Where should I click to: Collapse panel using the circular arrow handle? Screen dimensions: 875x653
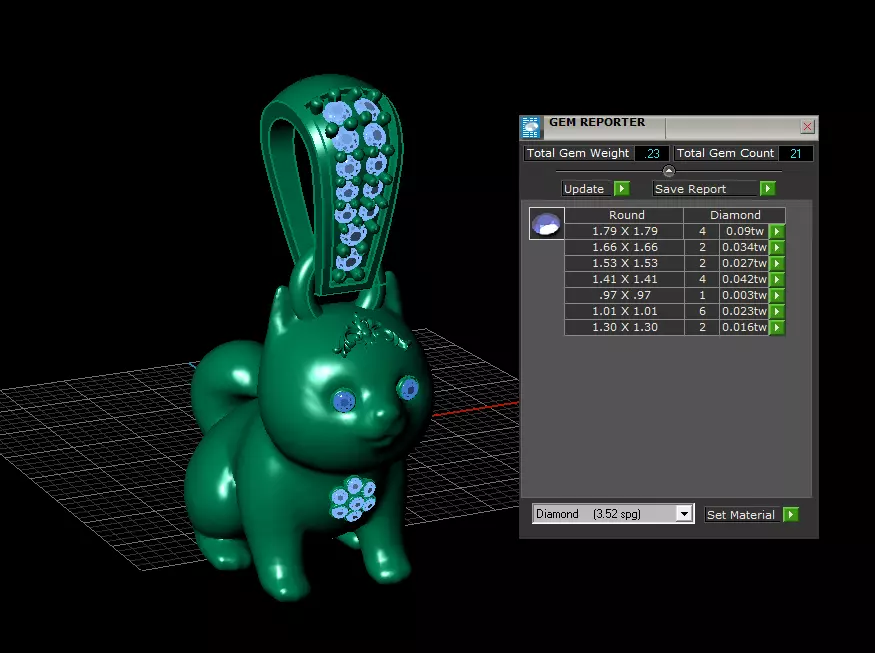click(x=669, y=171)
